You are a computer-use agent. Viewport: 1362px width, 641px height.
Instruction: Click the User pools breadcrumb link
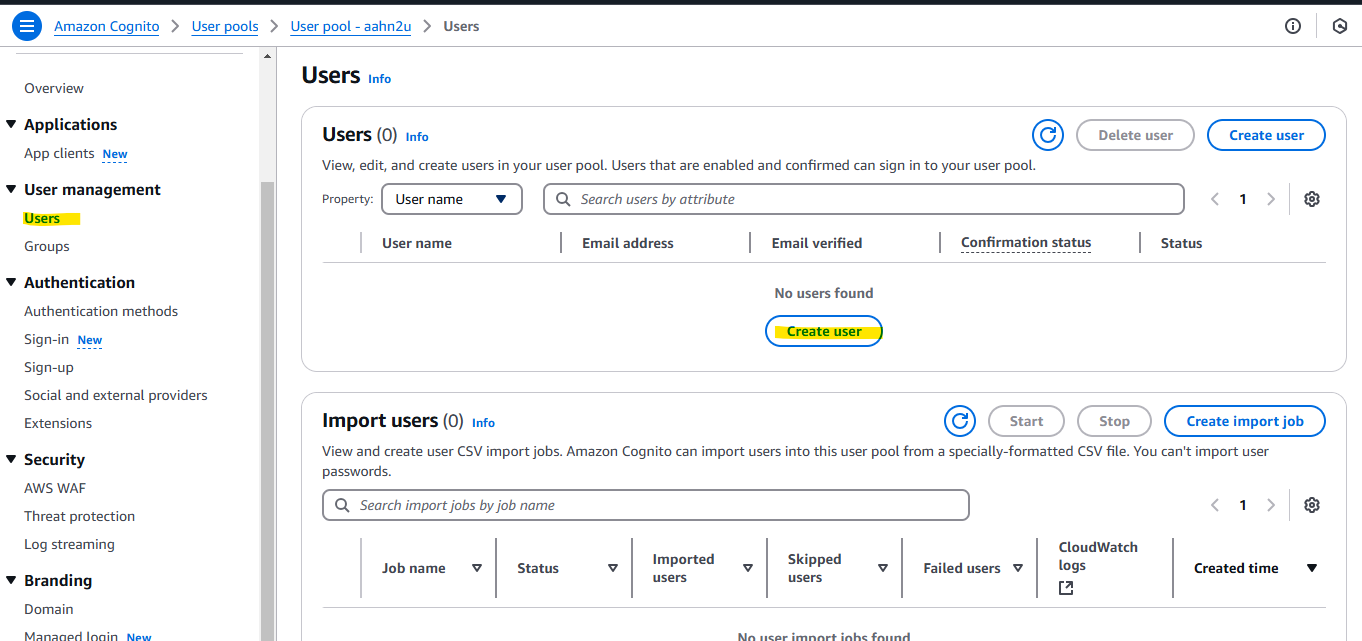click(x=225, y=26)
